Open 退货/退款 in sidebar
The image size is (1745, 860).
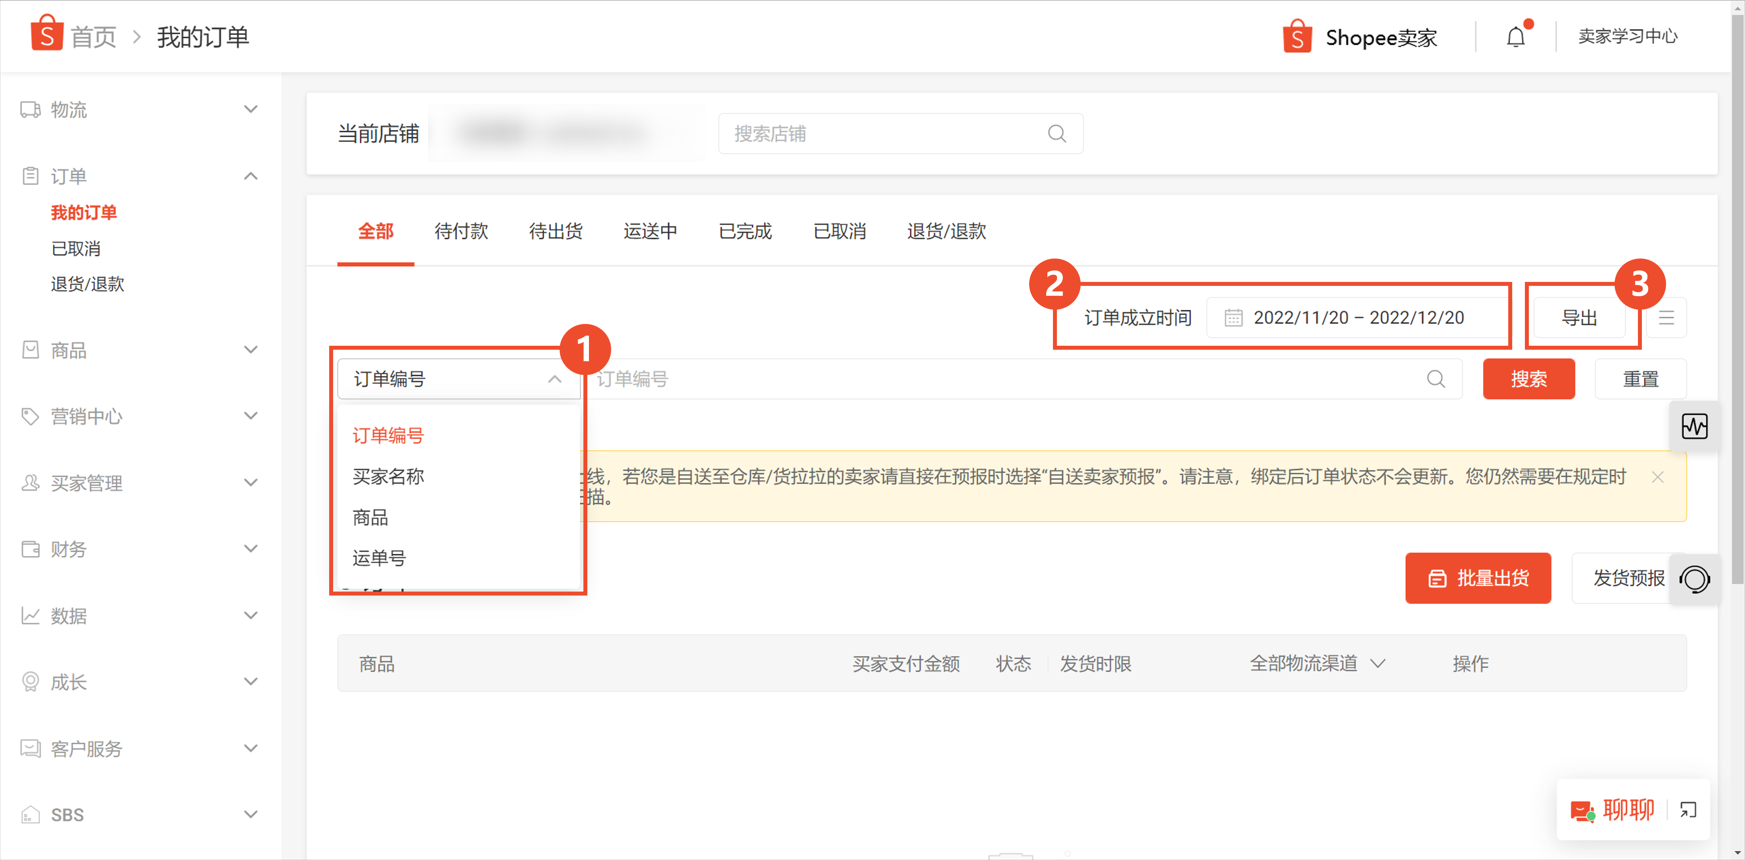tap(88, 285)
